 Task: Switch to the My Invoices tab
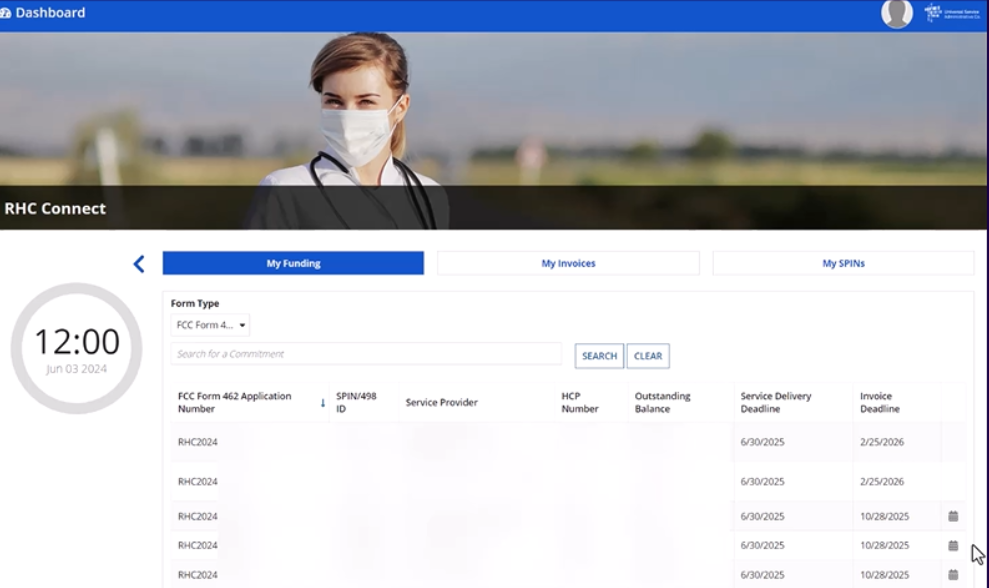click(x=568, y=263)
